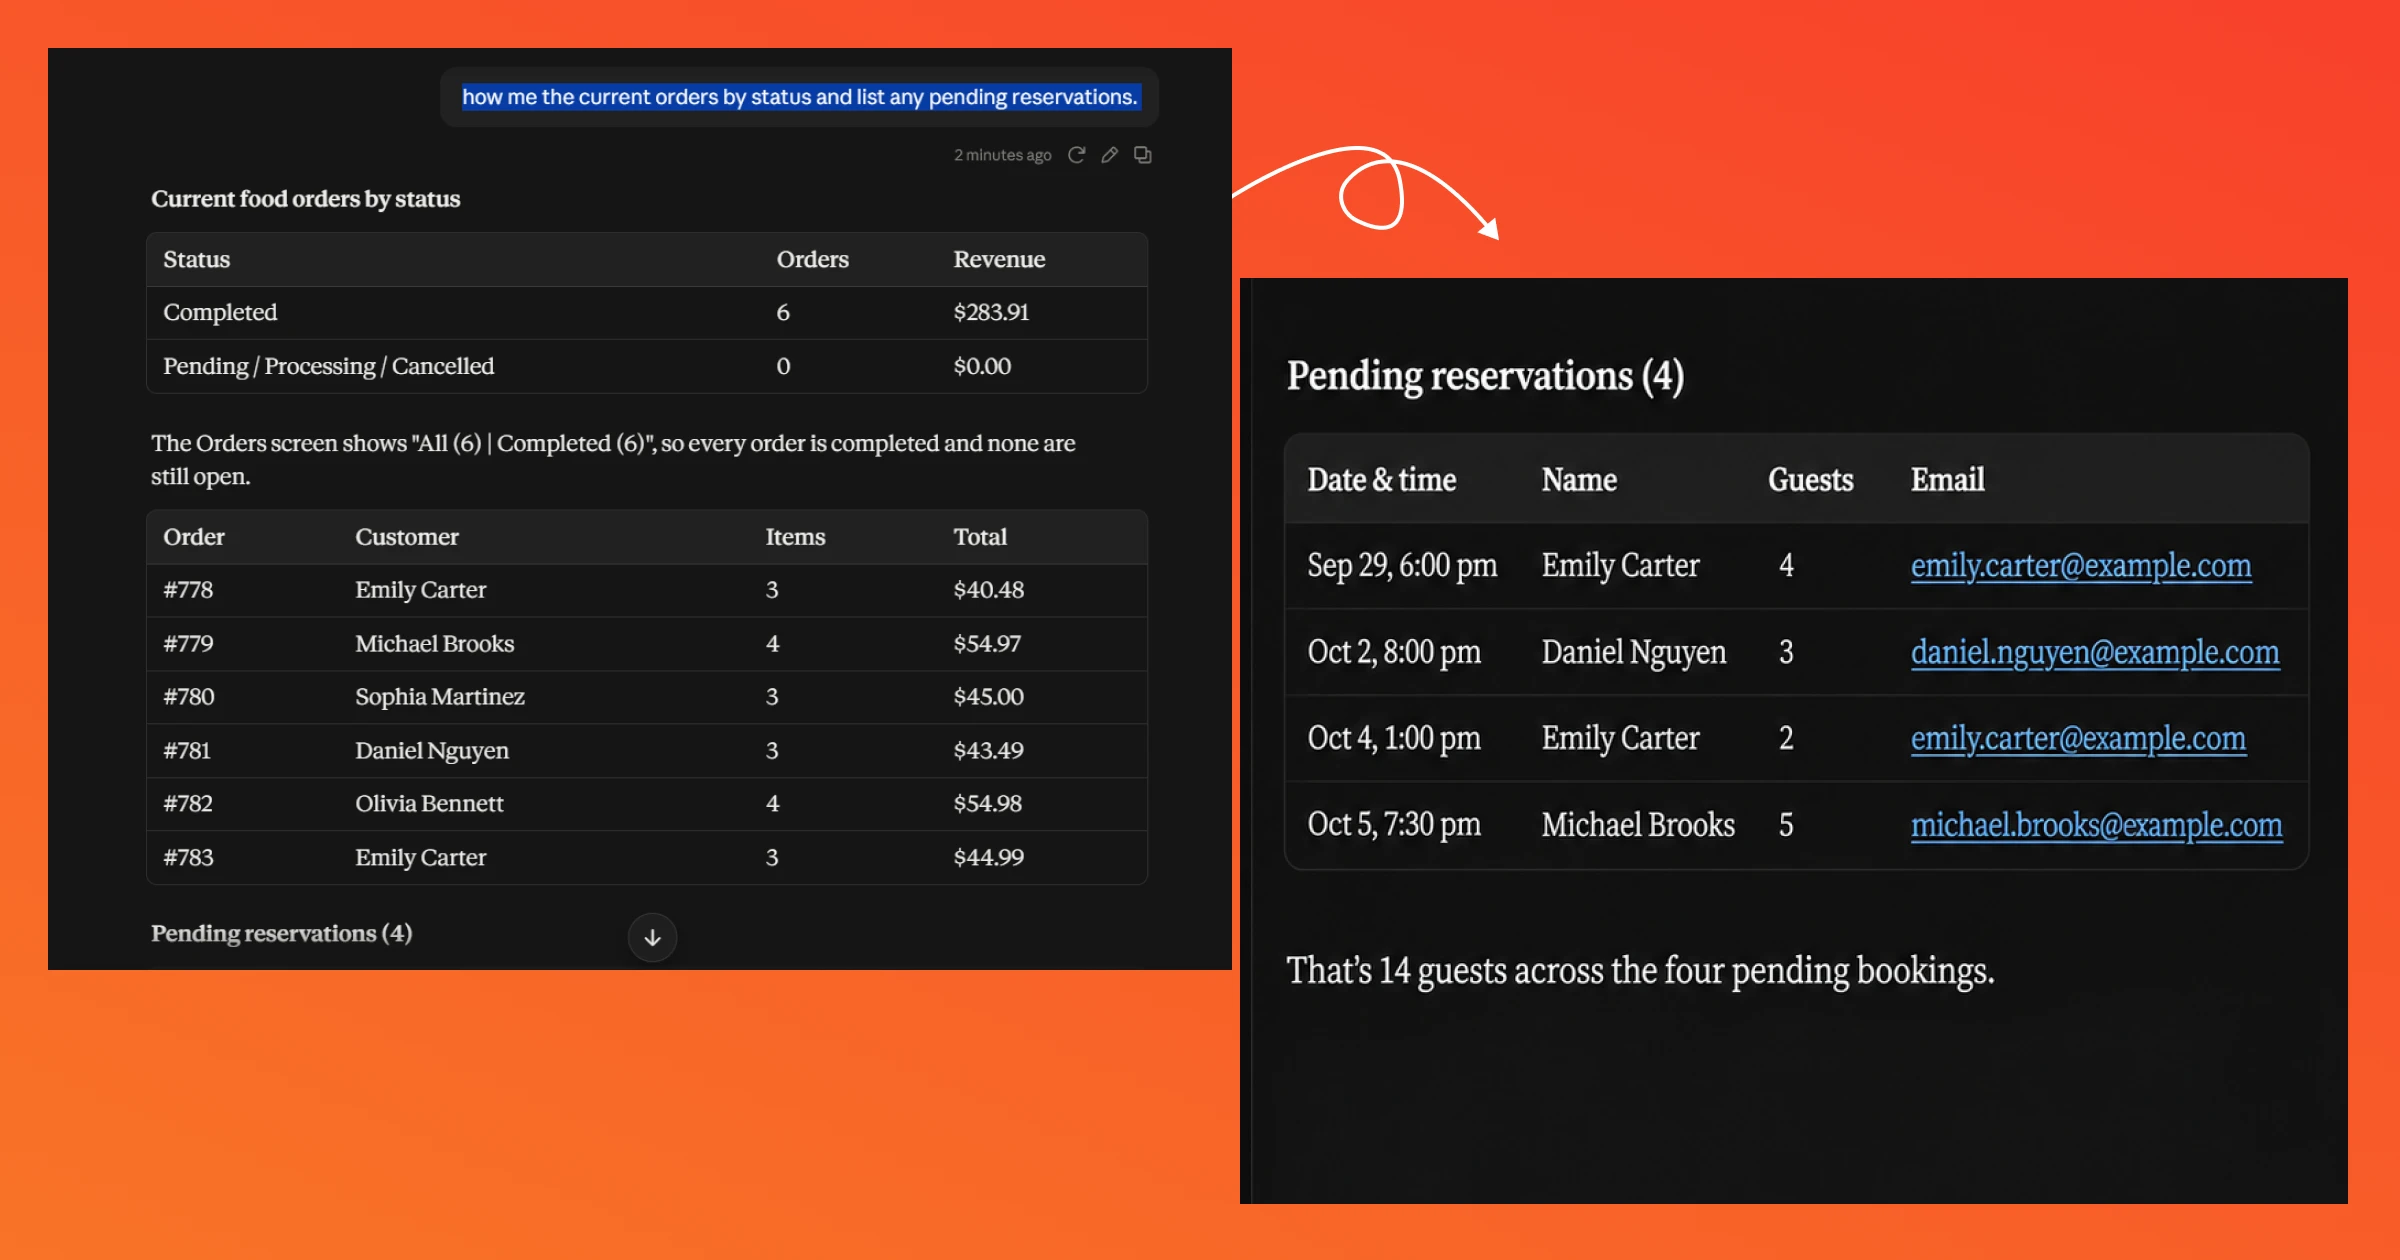
Task: Click the retry/regenerate icon beside timestamp
Action: pos(1076,155)
